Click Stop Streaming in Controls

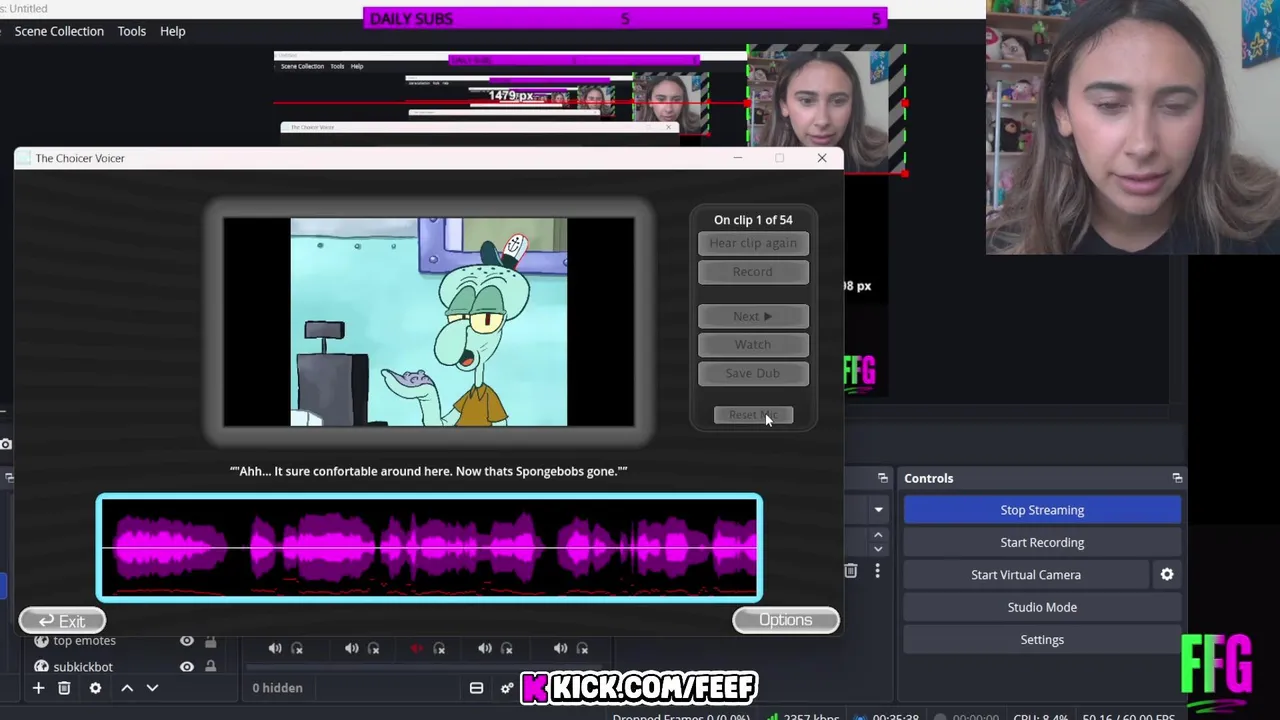1042,510
